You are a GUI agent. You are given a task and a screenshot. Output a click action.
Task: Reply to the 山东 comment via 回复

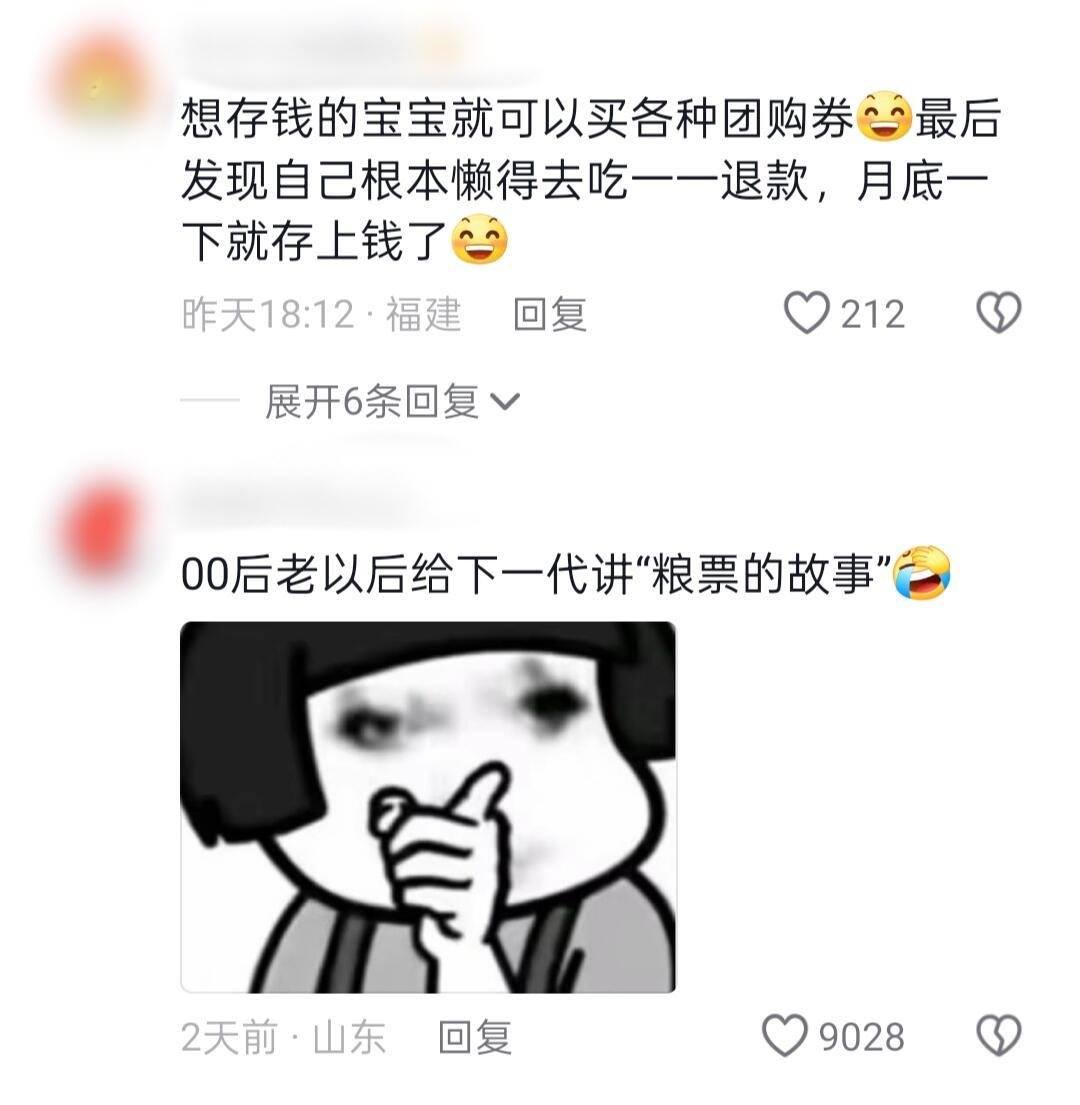475,1037
